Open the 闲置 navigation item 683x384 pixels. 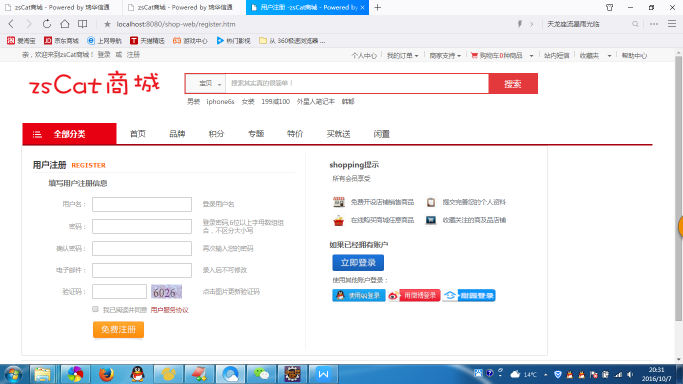point(382,134)
